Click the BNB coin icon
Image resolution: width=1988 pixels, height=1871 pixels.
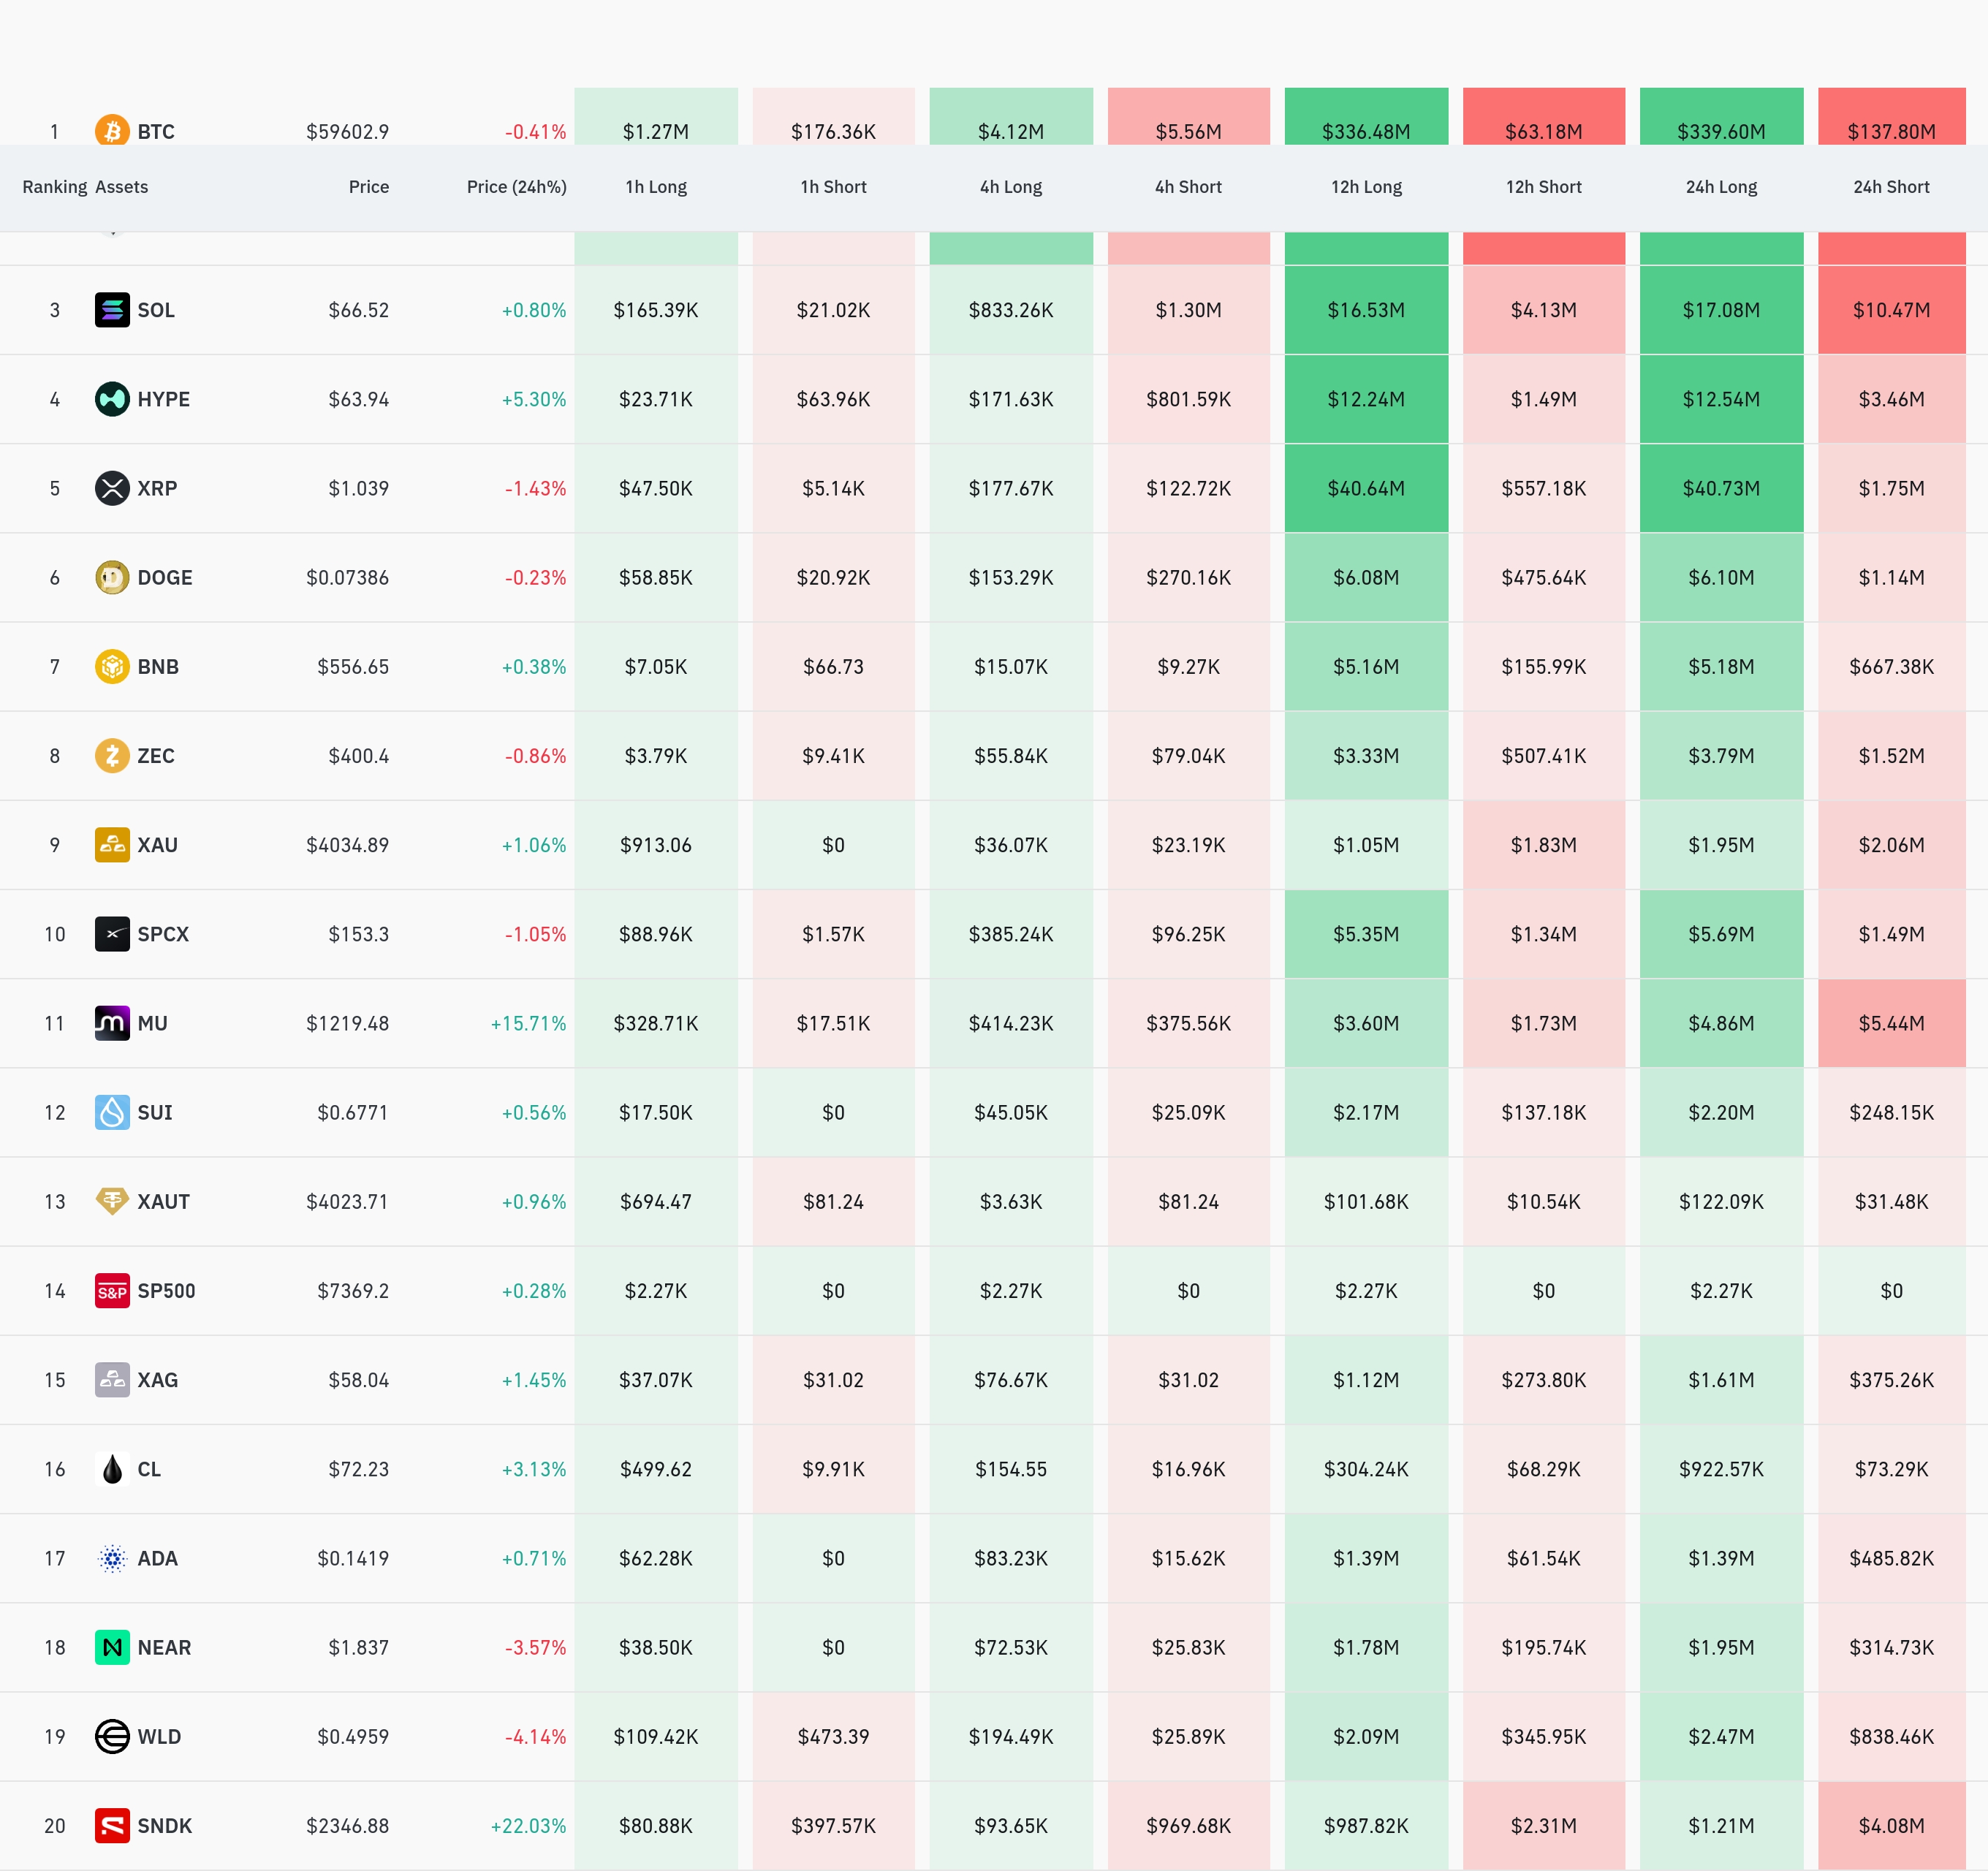112,666
